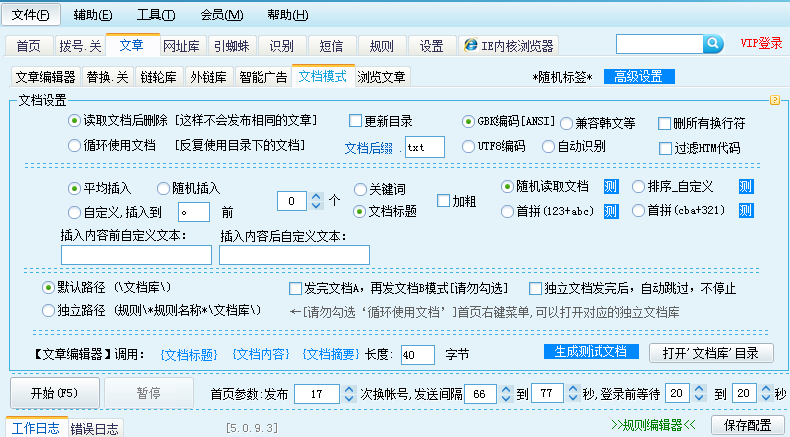This screenshot has height=437, width=790.
Task: Switch to 智能广告 sub-tab
Action: pos(263,77)
